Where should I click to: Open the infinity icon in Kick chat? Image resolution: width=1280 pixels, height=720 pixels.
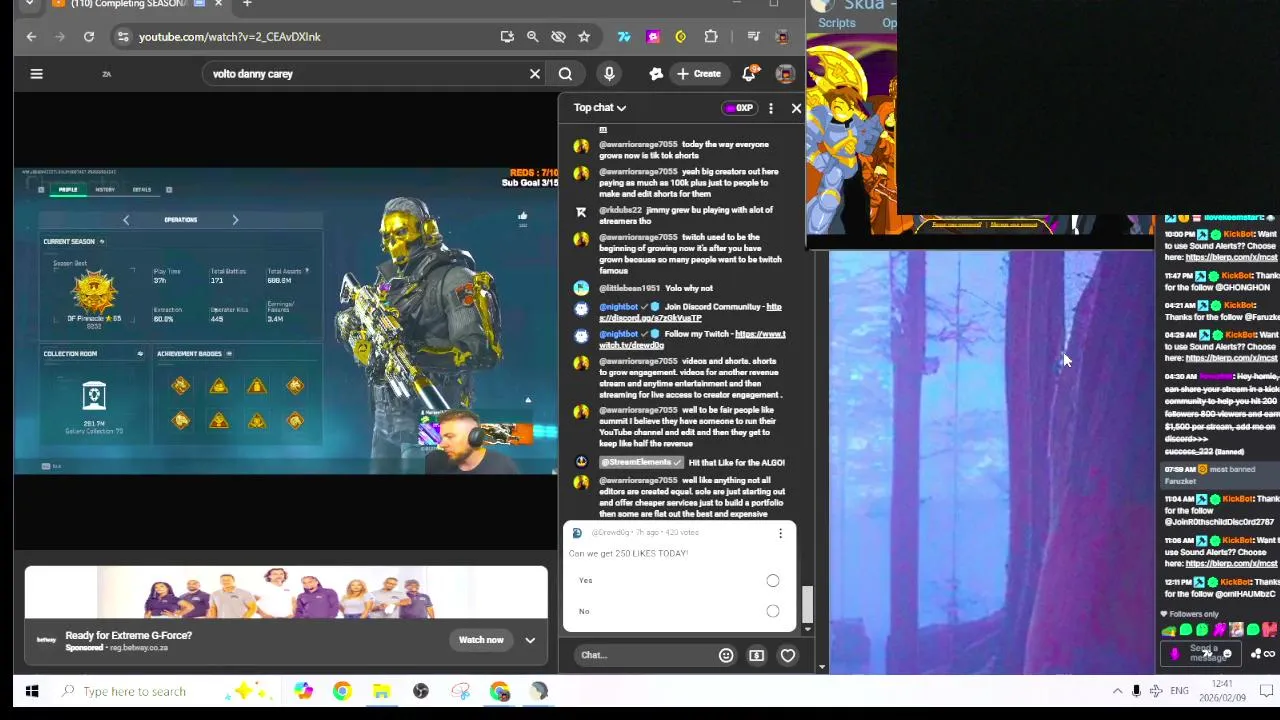(x=1269, y=654)
